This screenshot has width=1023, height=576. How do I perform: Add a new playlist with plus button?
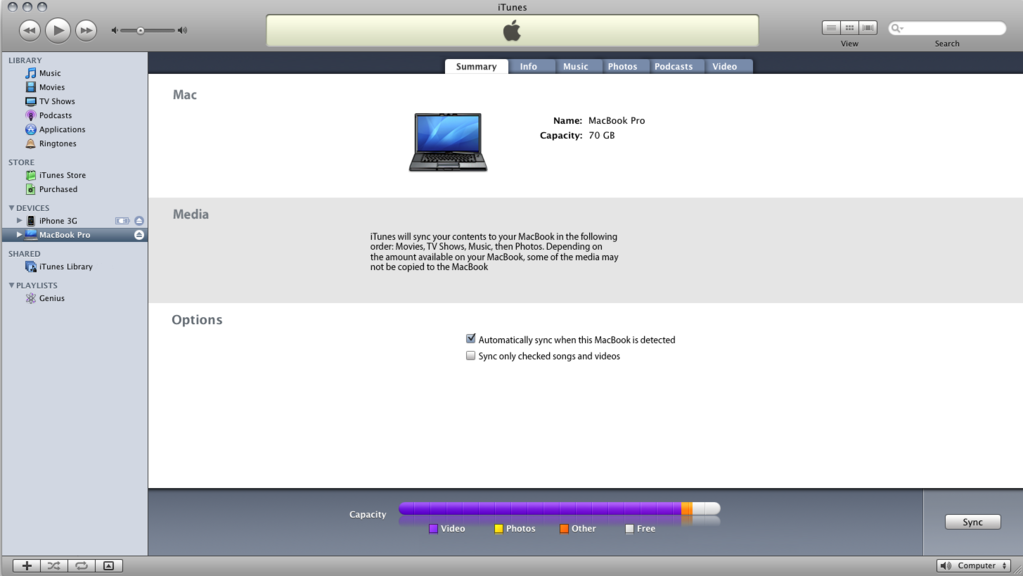tap(27, 566)
